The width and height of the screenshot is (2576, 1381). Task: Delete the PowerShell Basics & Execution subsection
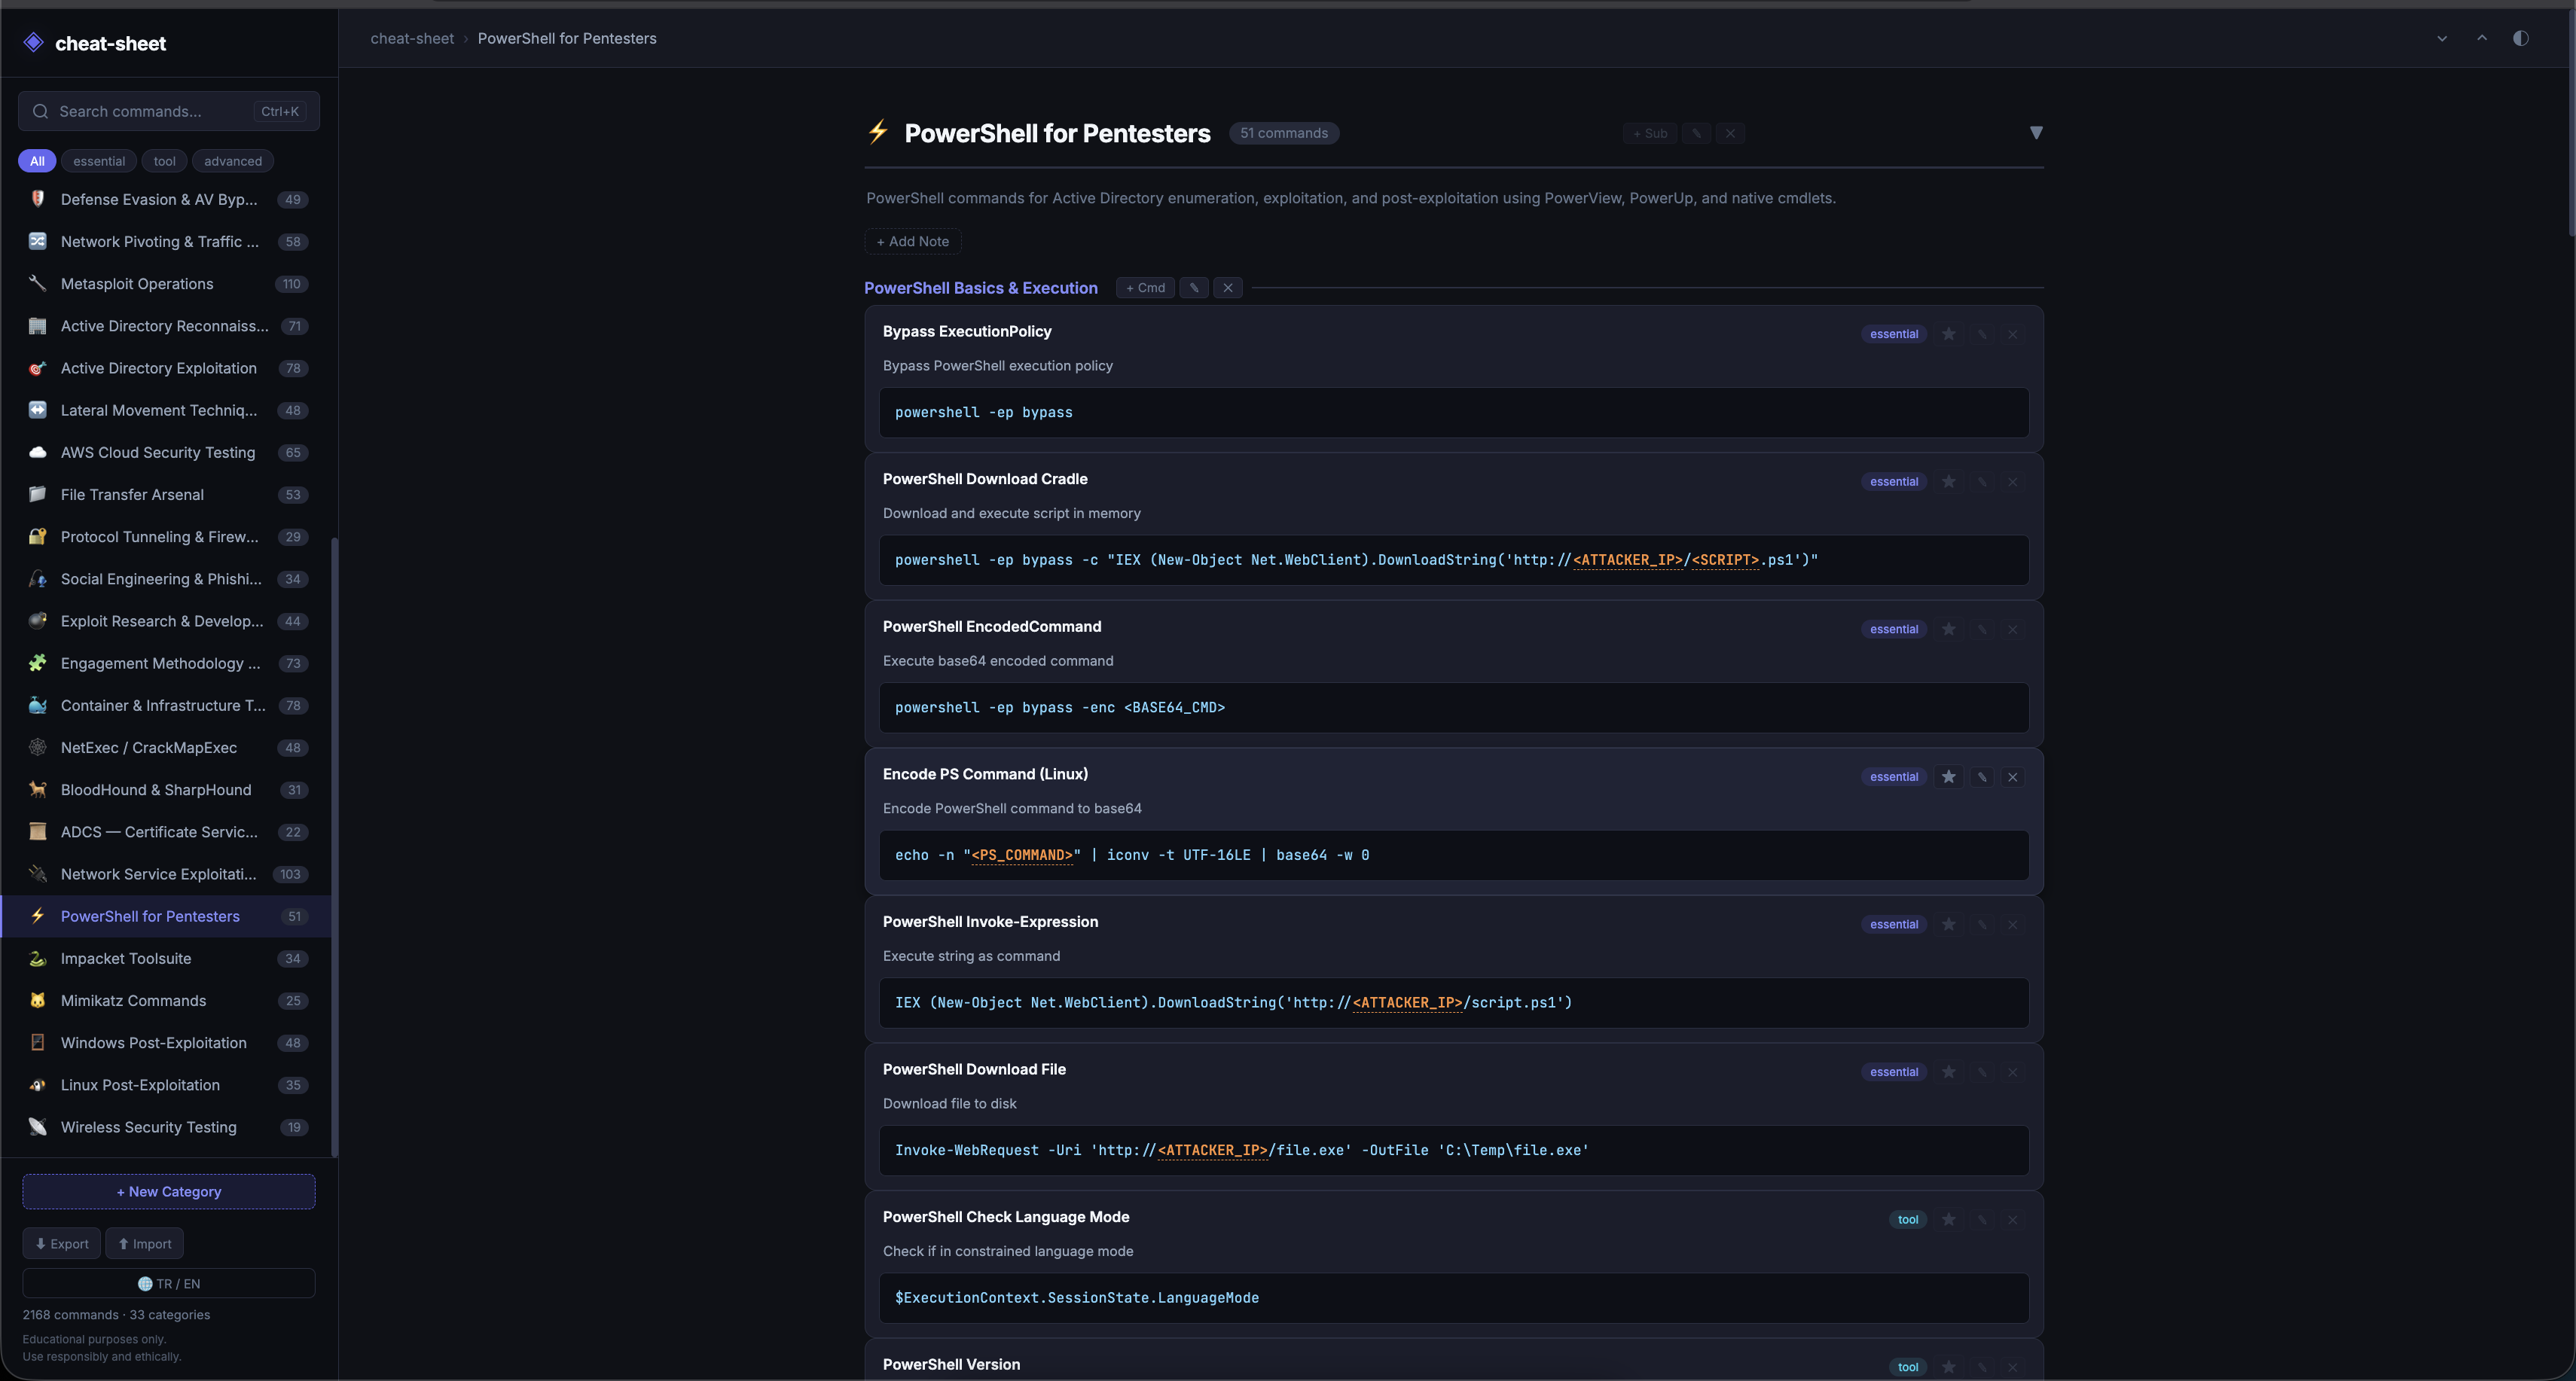coord(1228,288)
